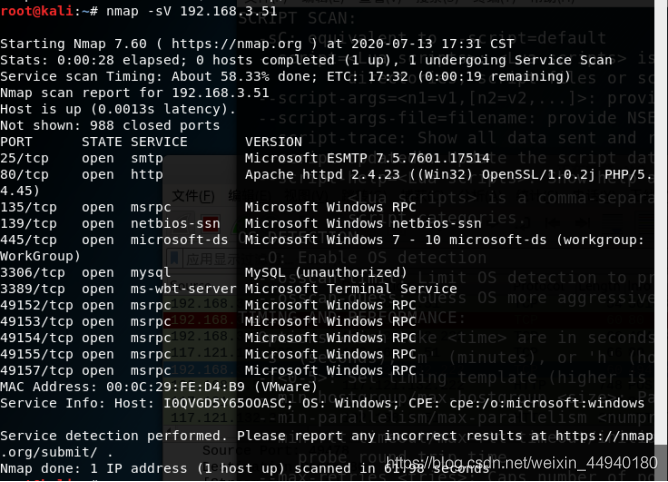This screenshot has height=482, width=668.
Task: Click the VERSION column header
Action: (x=274, y=142)
